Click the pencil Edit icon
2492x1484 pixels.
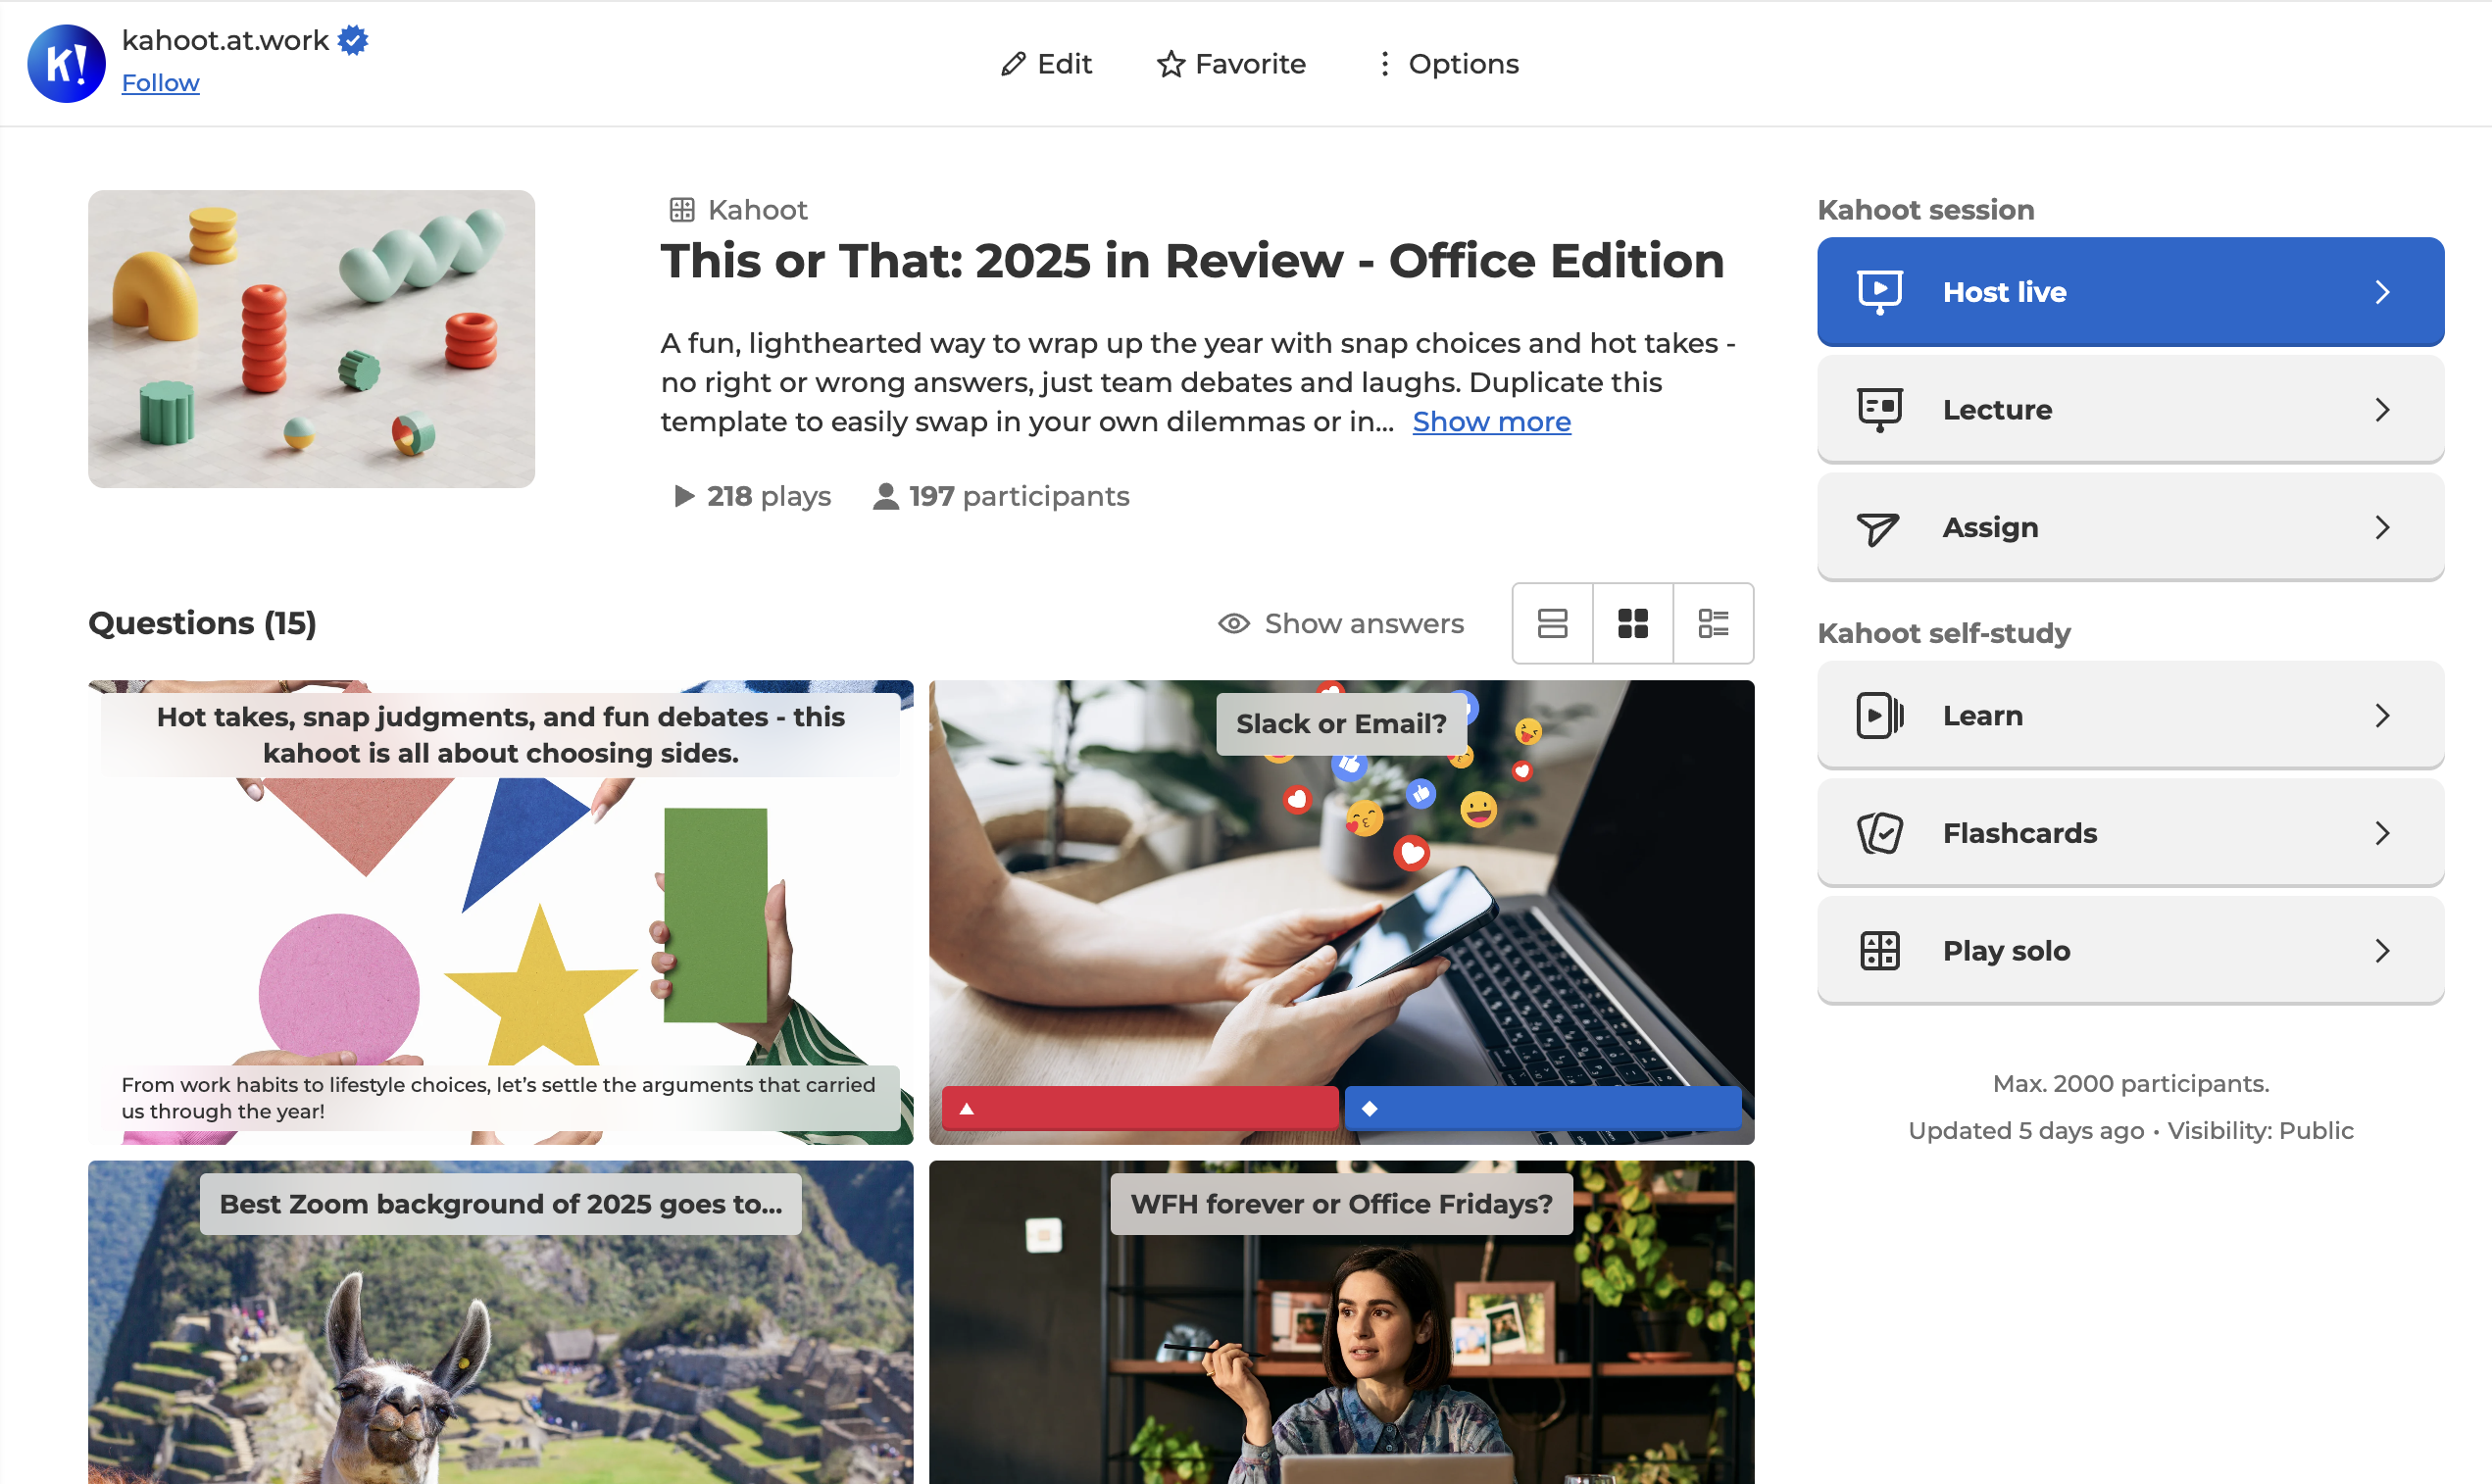tap(1013, 64)
